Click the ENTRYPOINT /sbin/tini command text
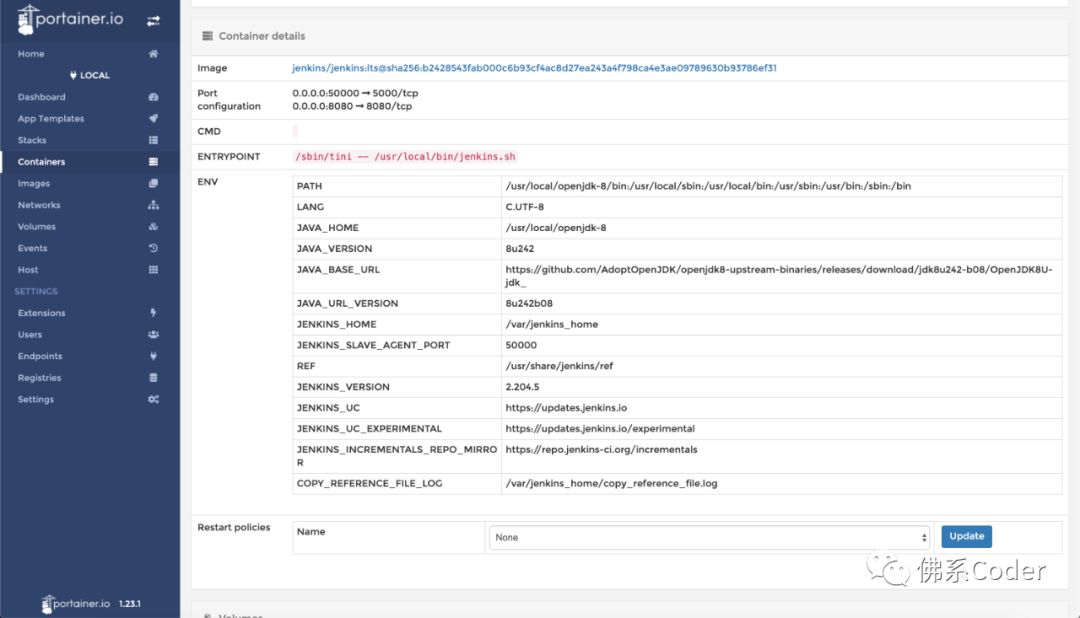1080x618 pixels. (405, 156)
